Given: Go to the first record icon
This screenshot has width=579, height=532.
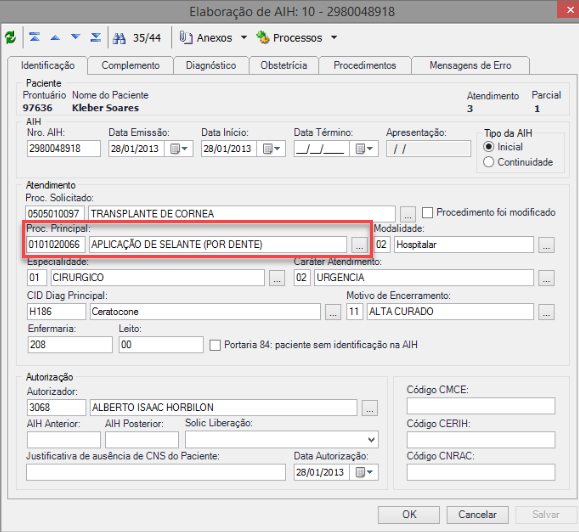Looking at the screenshot, I should pos(35,37).
